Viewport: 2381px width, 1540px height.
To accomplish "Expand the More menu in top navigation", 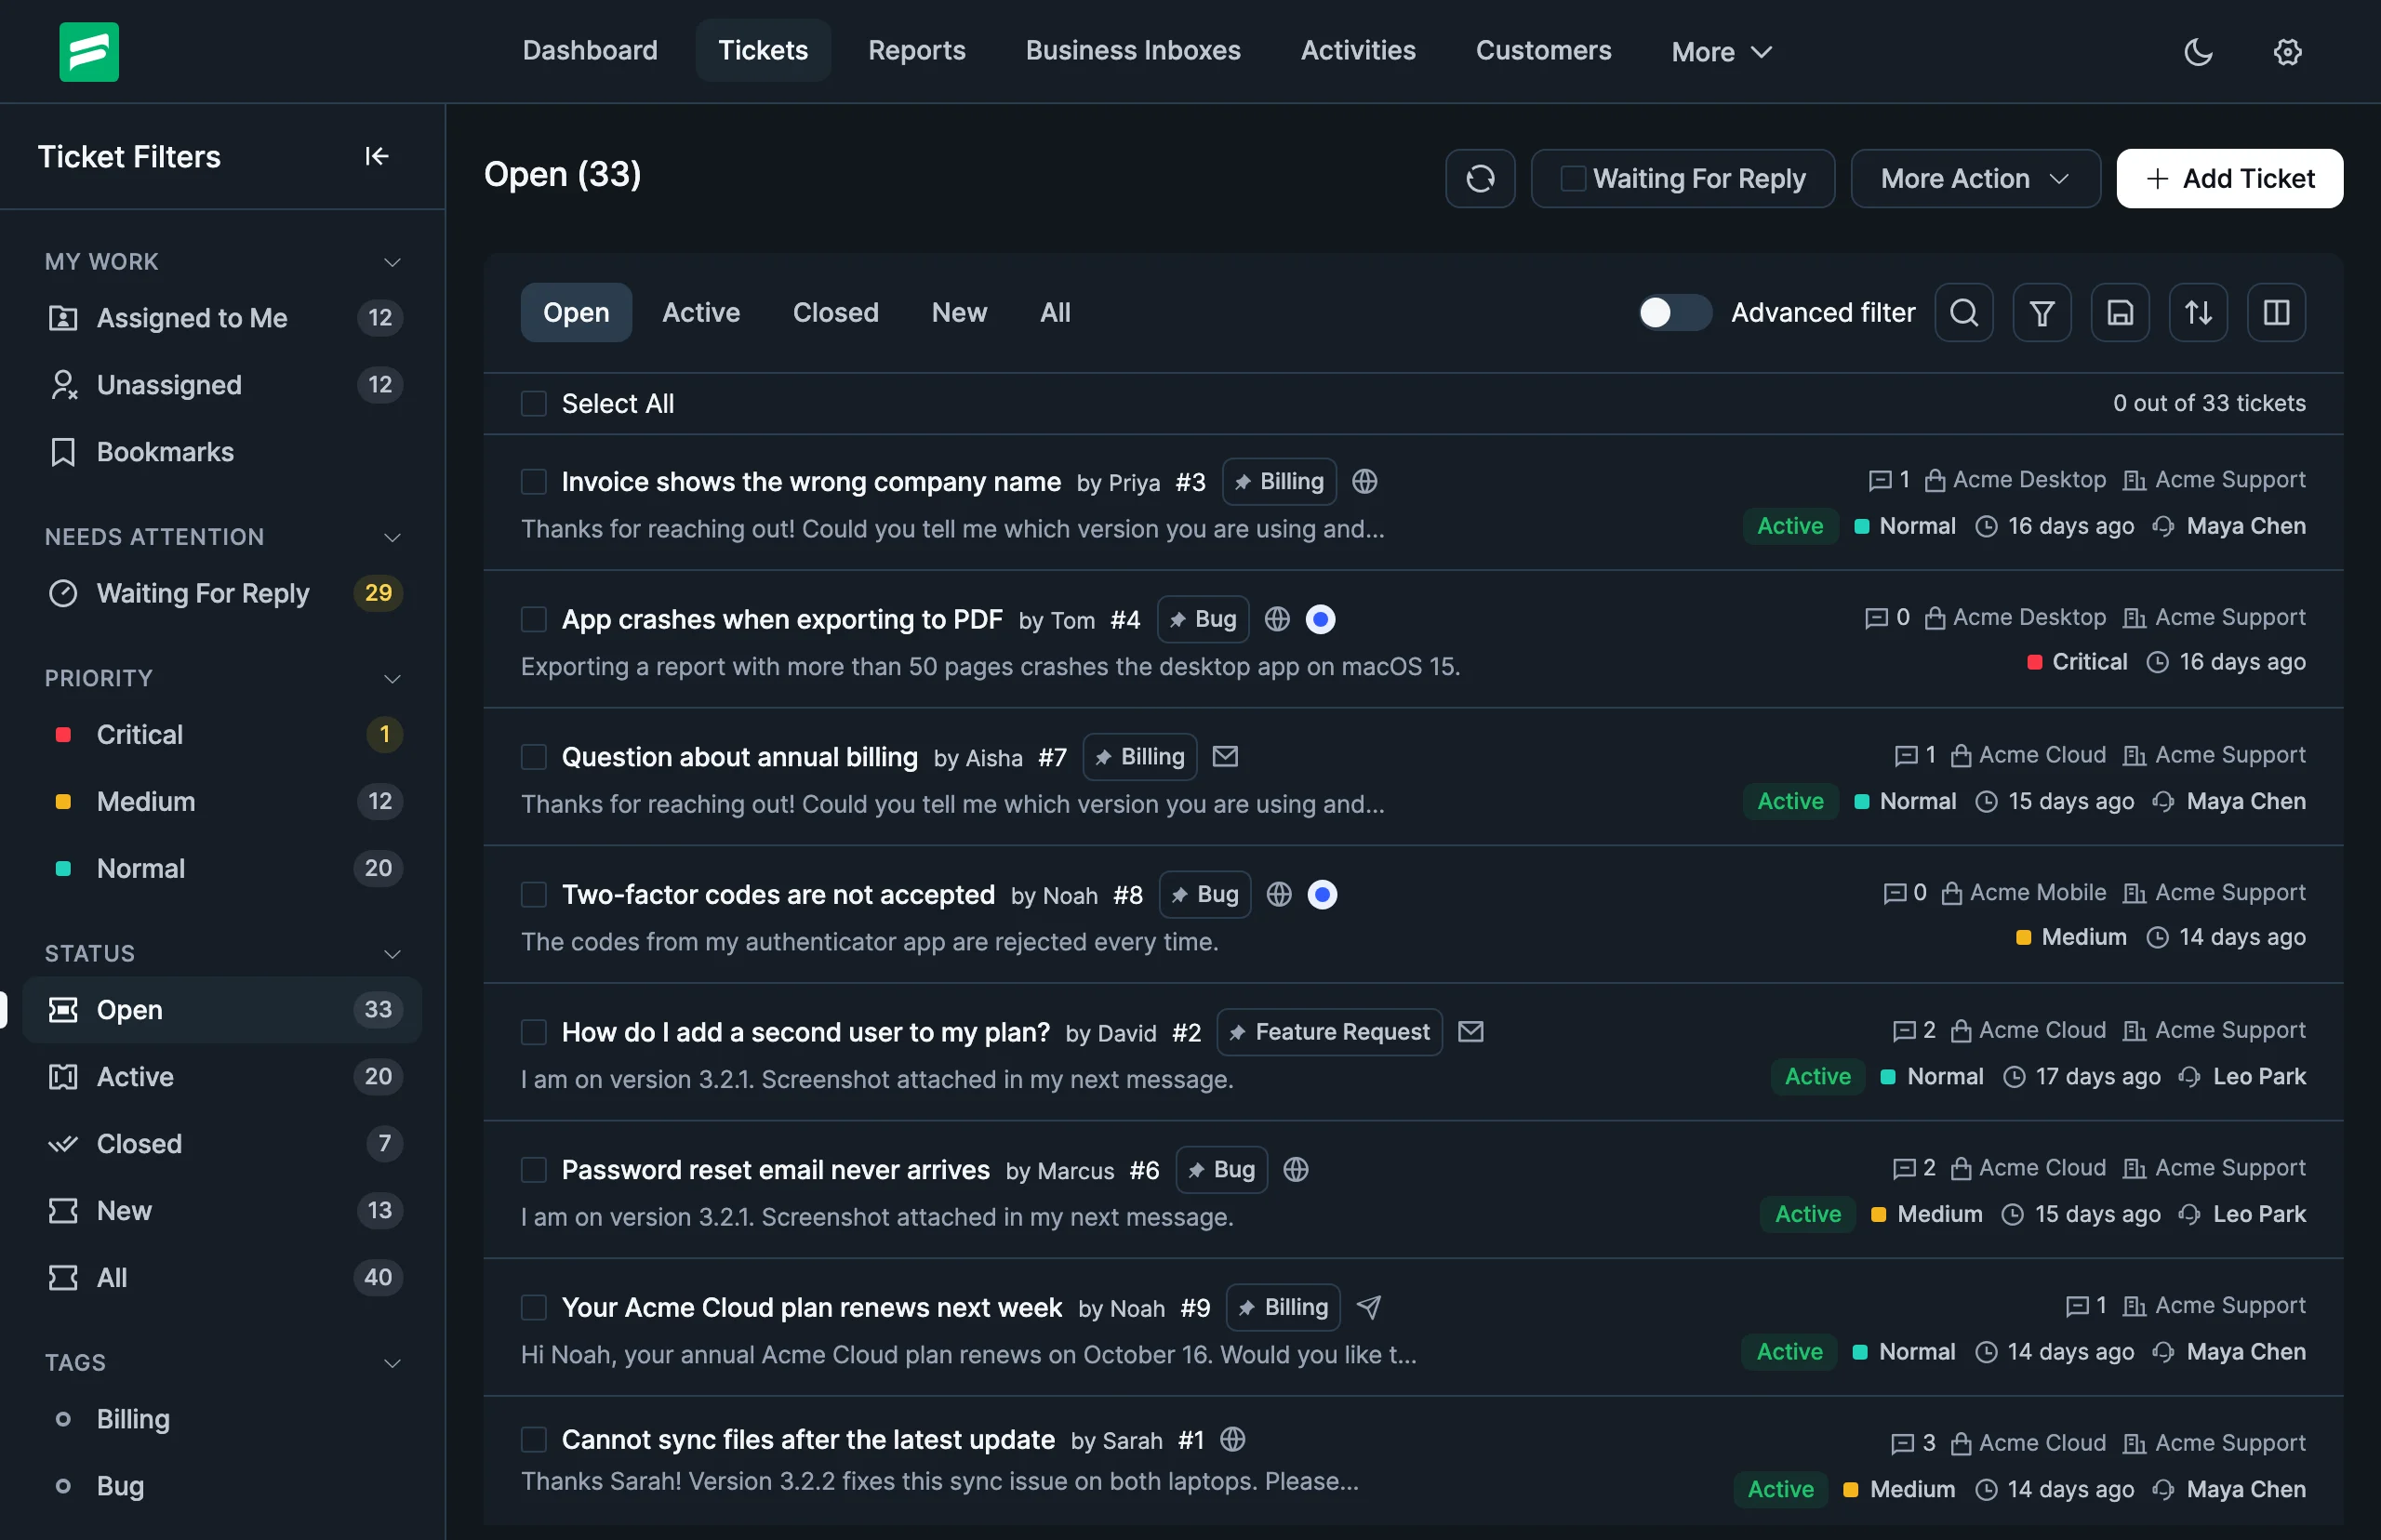I will pyautogui.click(x=1721, y=52).
